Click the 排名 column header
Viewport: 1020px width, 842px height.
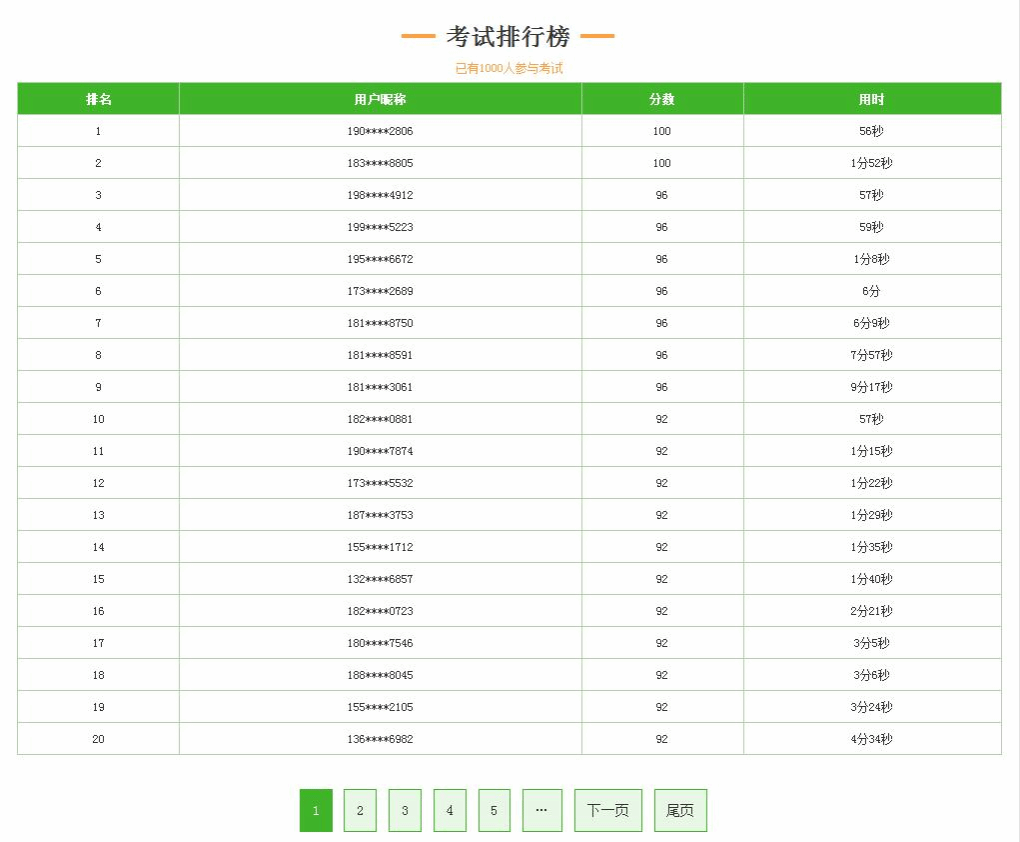point(98,99)
